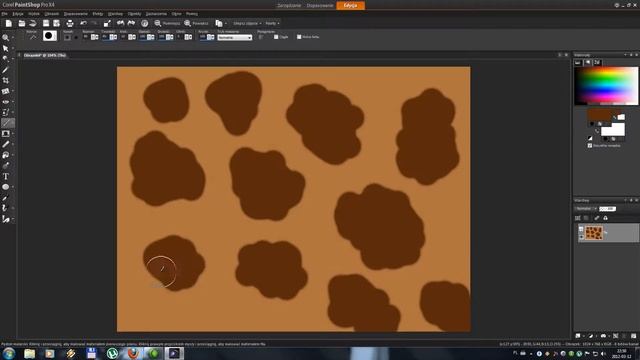Select the Eraser tool
The height and width of the screenshot is (360, 640).
(x=5, y=144)
